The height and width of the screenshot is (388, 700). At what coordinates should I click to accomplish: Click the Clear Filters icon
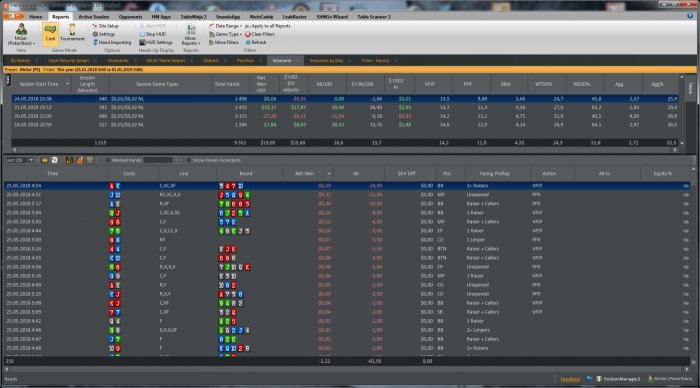[x=248, y=34]
